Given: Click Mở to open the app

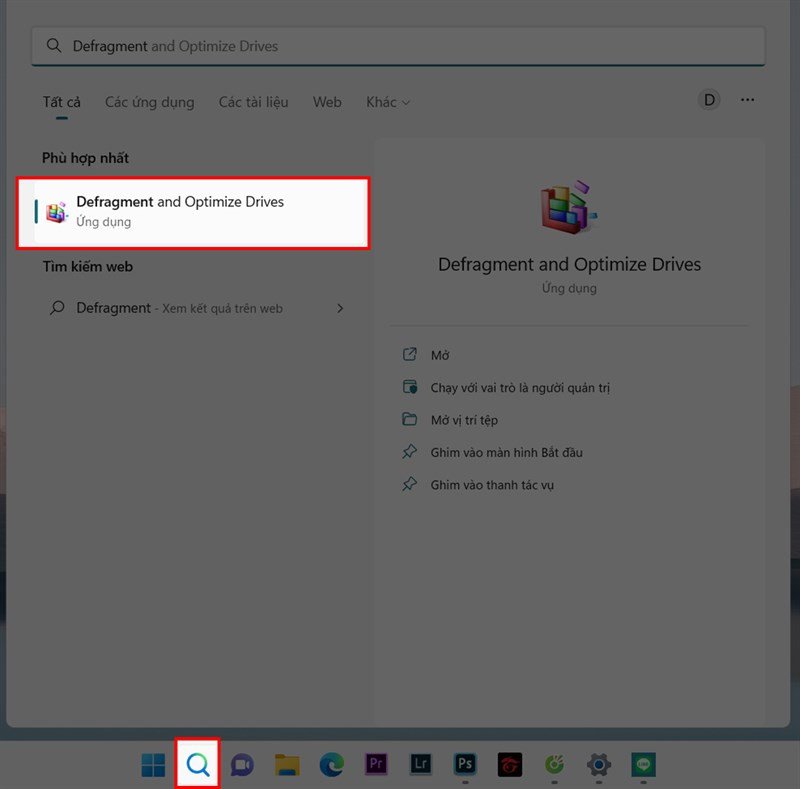Looking at the screenshot, I should tap(440, 355).
